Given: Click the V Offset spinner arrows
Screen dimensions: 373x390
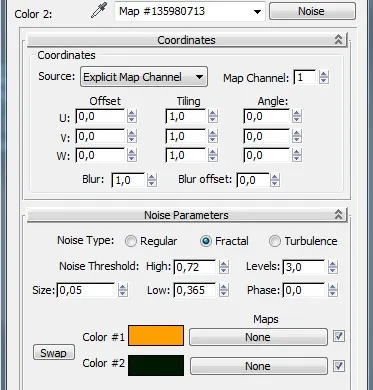Looking at the screenshot, I should [x=132, y=136].
